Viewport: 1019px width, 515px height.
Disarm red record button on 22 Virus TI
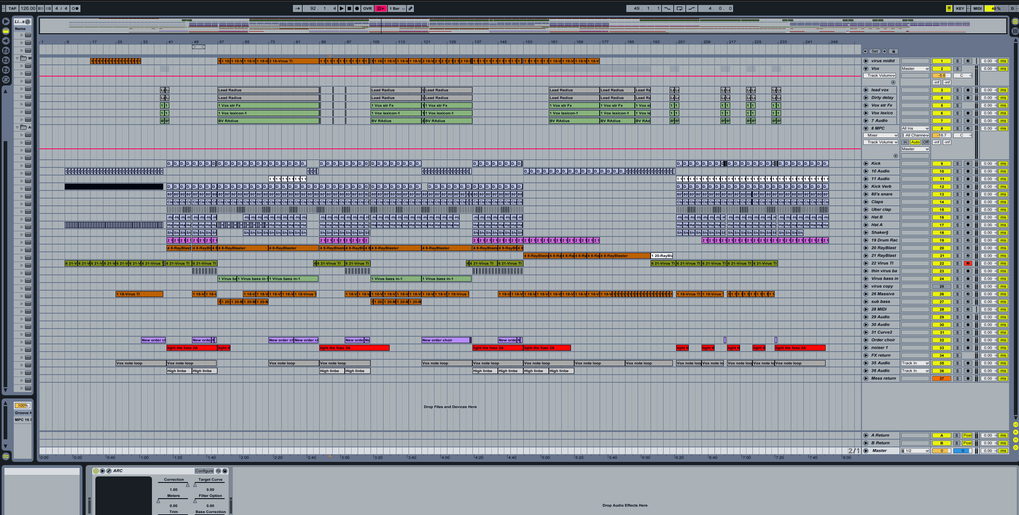pos(968,263)
